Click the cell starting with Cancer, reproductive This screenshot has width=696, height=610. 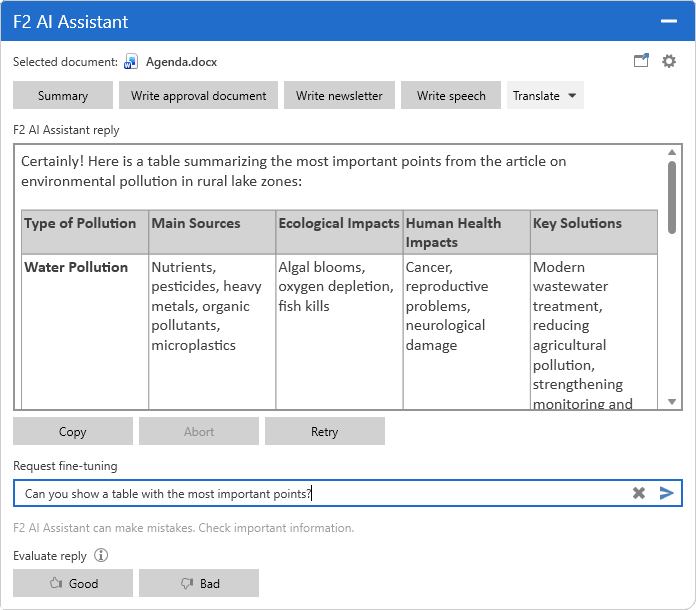[467, 331]
